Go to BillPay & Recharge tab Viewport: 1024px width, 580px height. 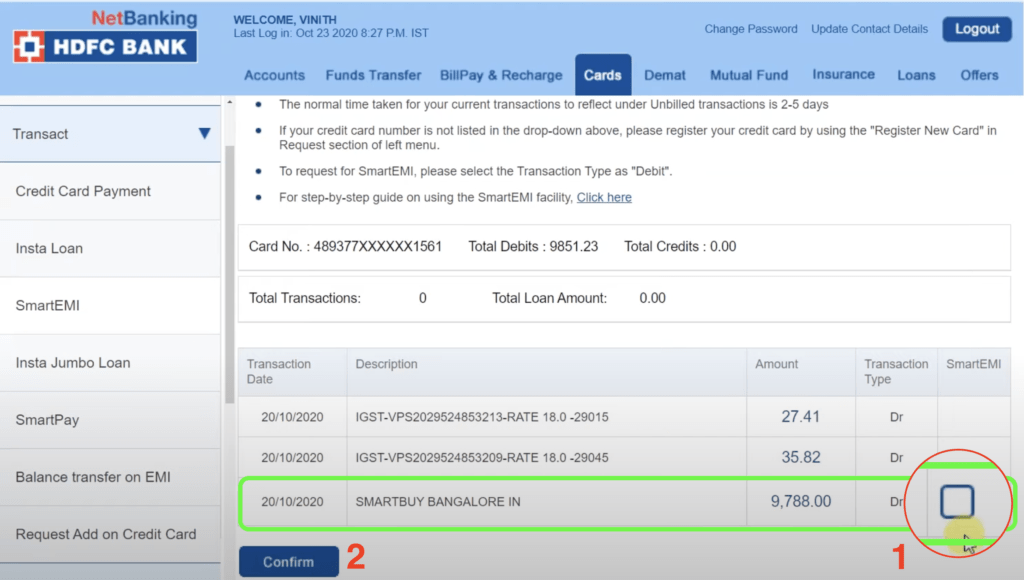501,75
